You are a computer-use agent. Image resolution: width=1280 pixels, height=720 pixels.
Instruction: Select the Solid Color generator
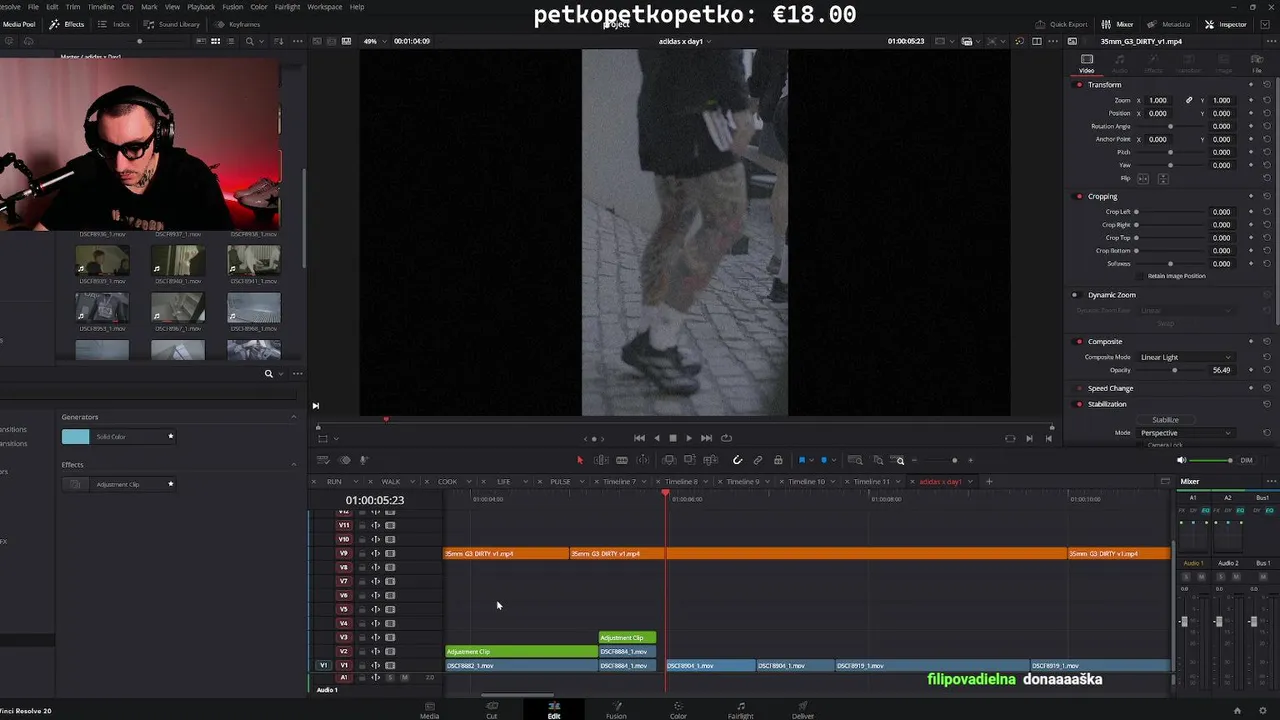tap(118, 437)
